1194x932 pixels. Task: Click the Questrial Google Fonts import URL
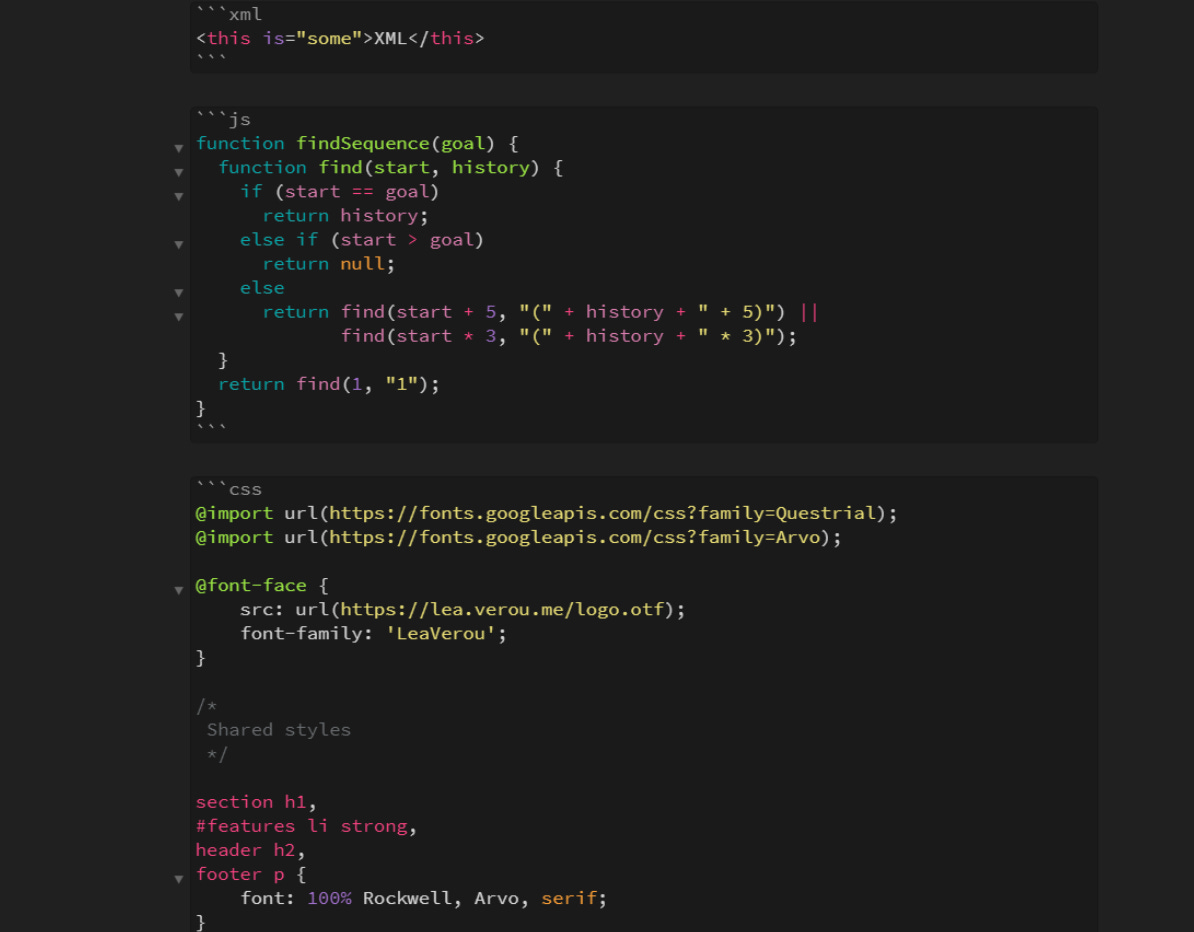[x=602, y=513]
